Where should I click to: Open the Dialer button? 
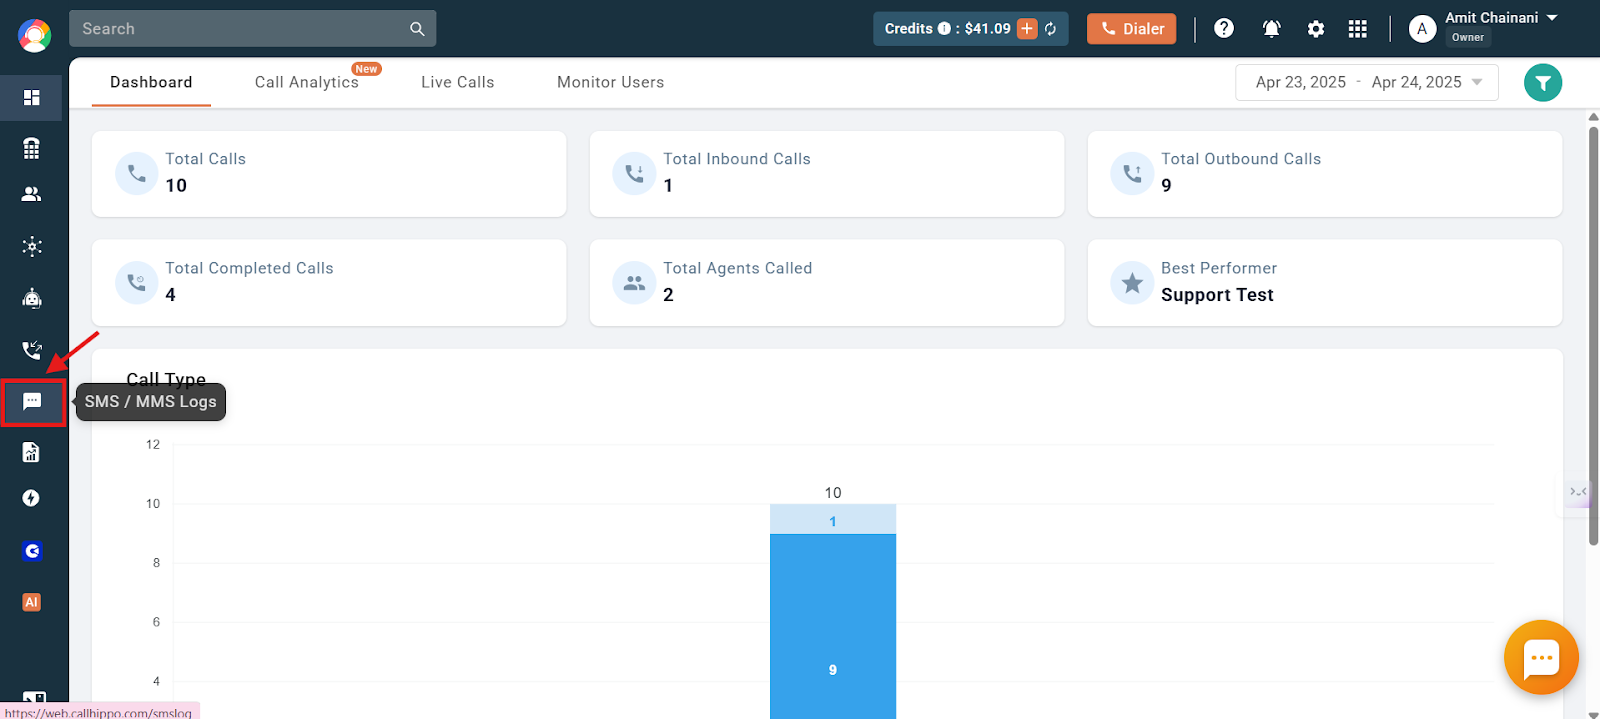click(x=1132, y=29)
